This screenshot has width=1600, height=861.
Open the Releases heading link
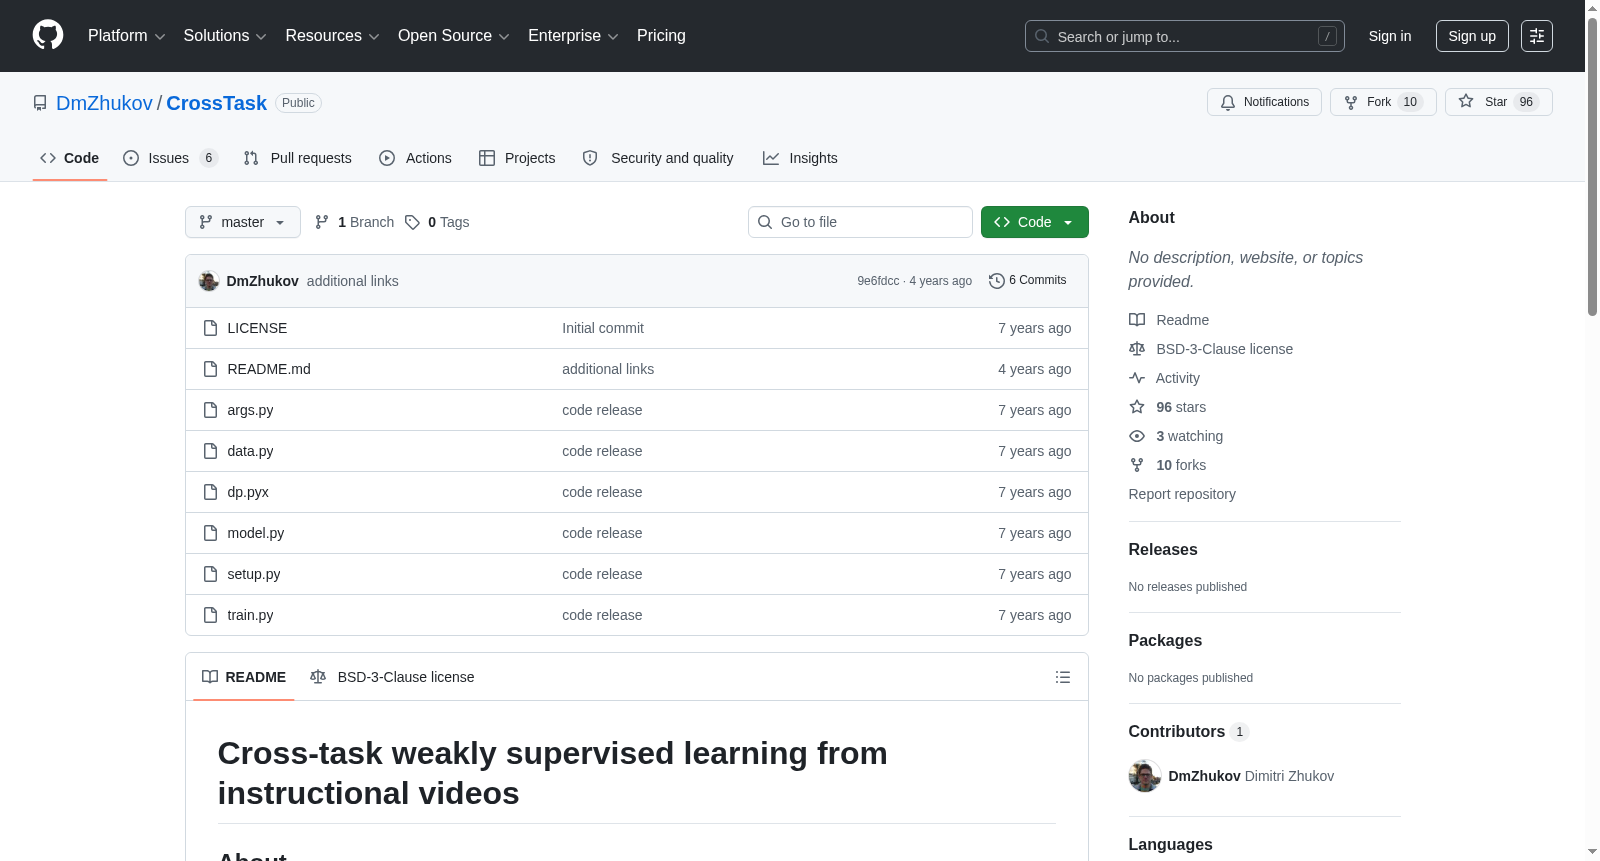[x=1163, y=550]
